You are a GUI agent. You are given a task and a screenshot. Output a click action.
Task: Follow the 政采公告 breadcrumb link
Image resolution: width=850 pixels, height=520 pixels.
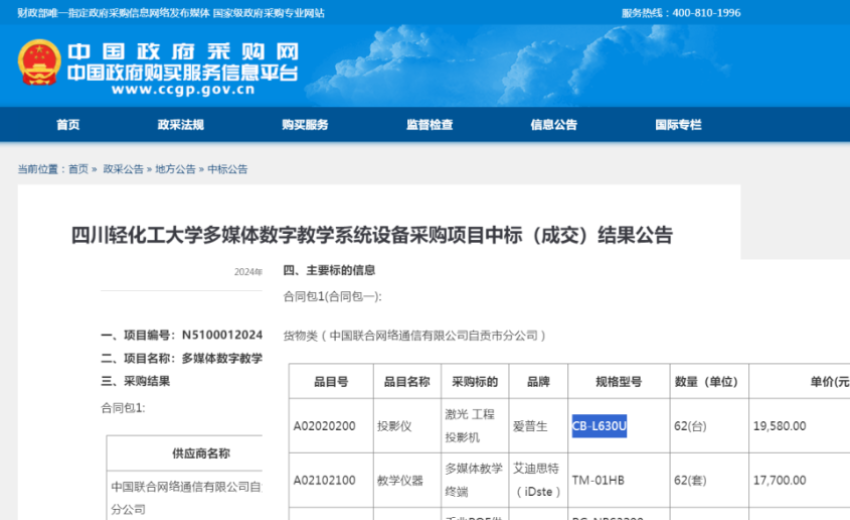(x=123, y=169)
